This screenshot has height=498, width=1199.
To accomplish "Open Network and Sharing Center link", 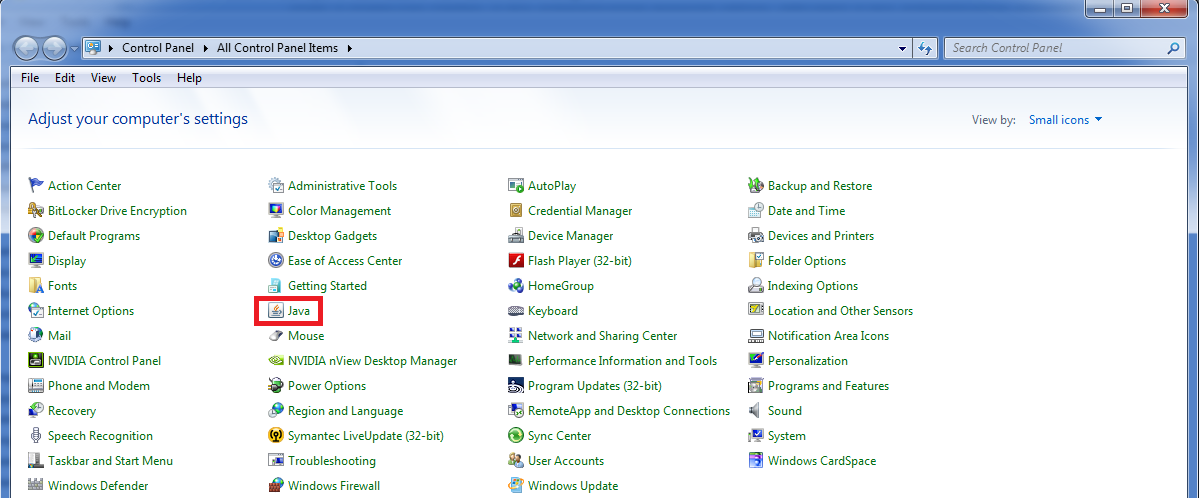I will click(x=603, y=336).
